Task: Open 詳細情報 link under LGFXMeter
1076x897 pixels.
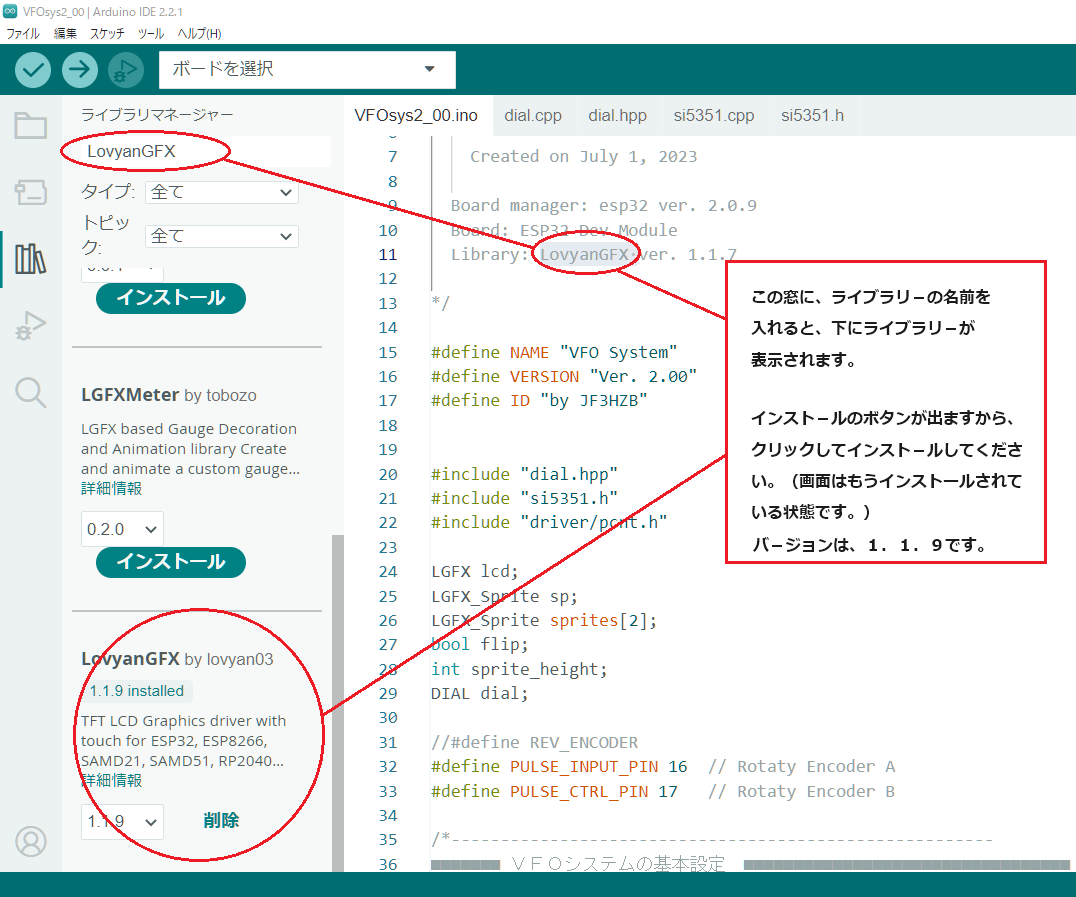Action: (111, 489)
